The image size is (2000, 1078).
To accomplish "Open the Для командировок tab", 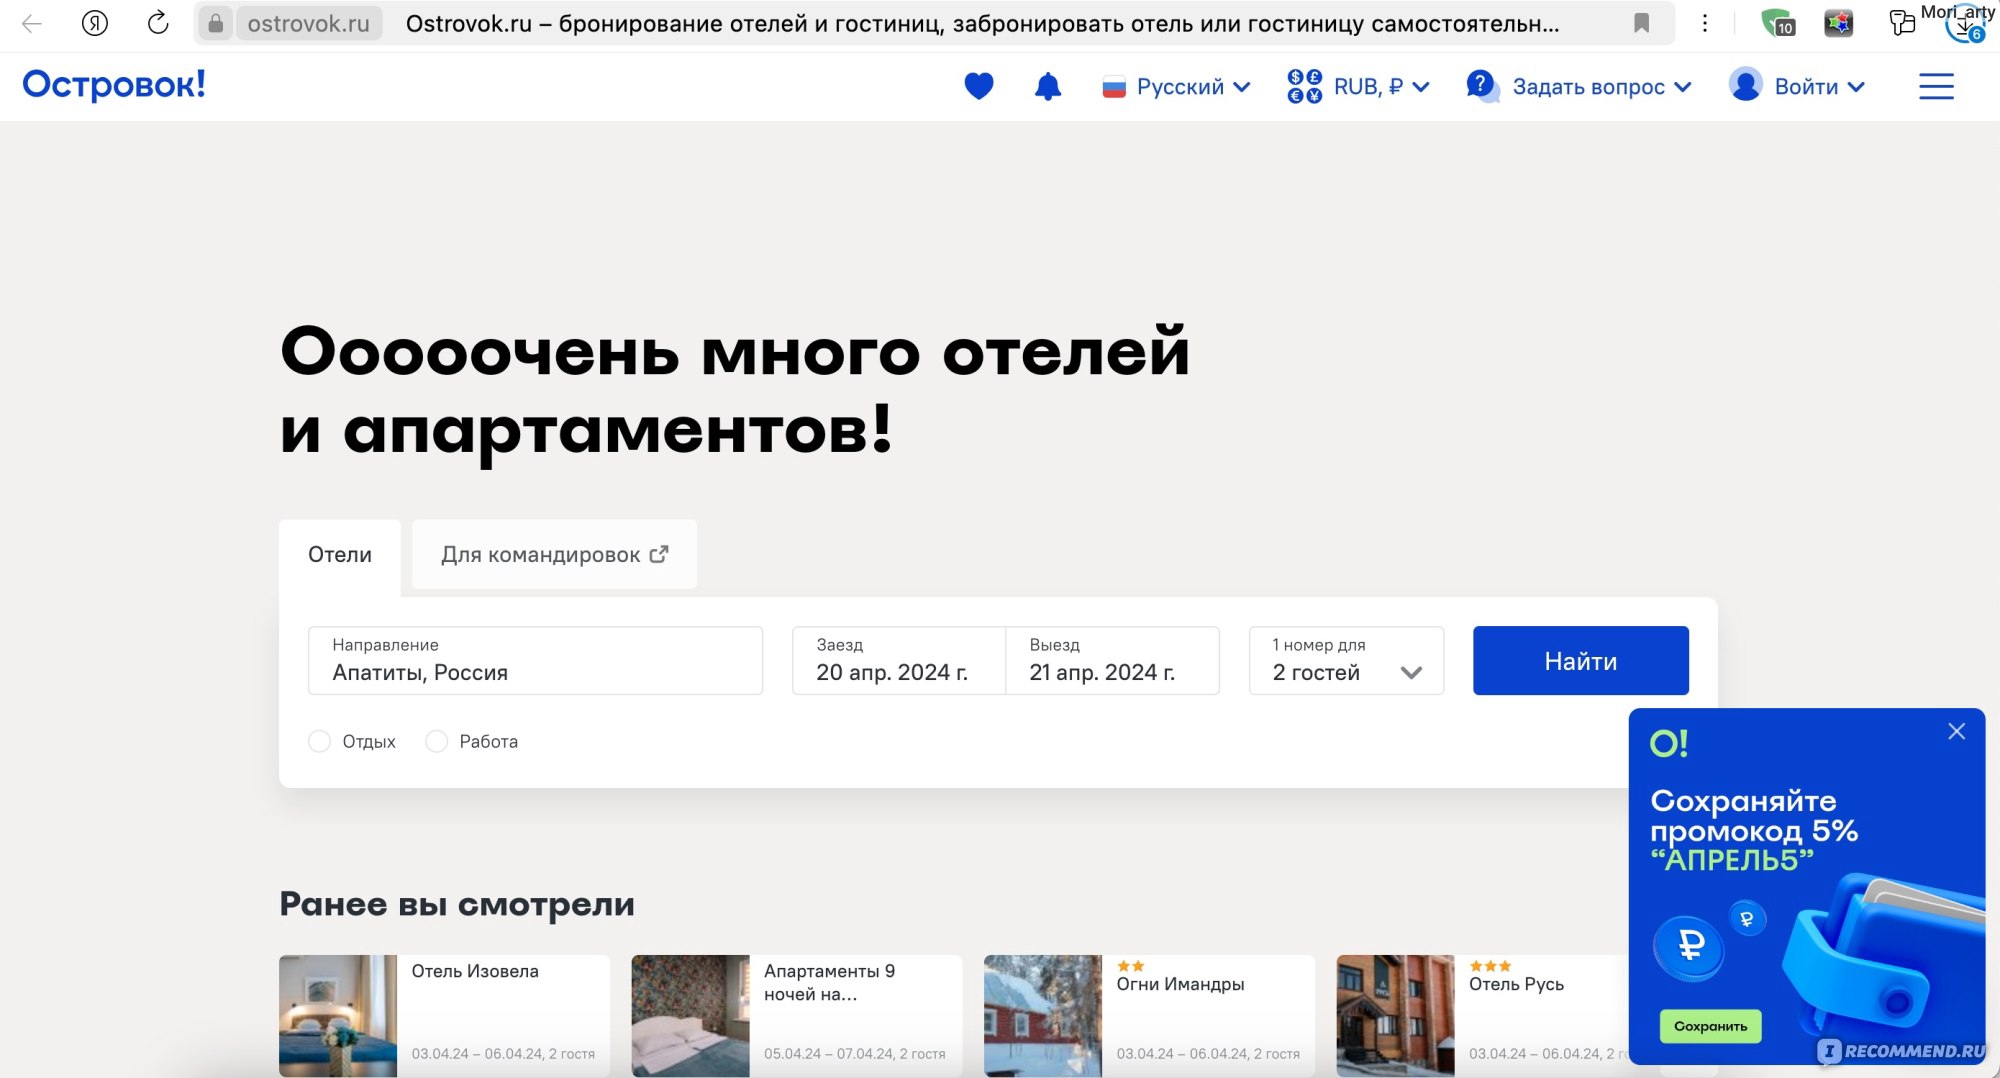I will click(x=555, y=555).
